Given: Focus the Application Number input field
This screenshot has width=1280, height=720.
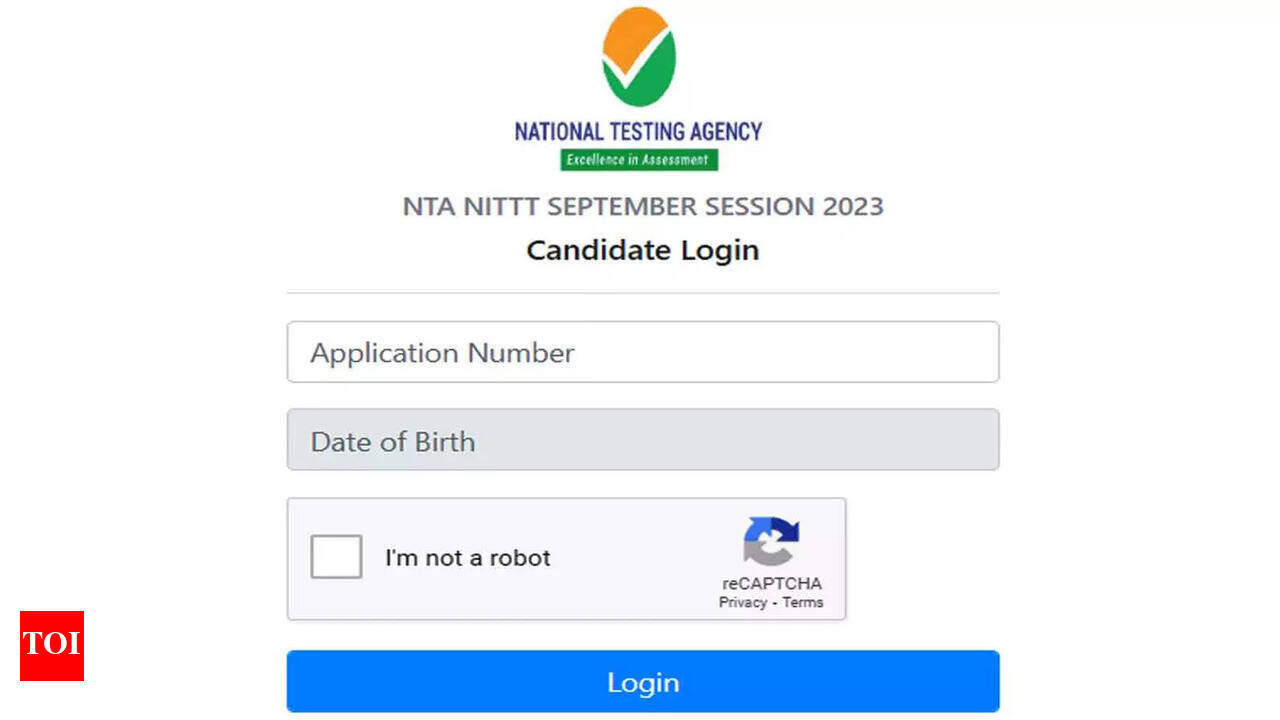Looking at the screenshot, I should pyautogui.click(x=642, y=352).
